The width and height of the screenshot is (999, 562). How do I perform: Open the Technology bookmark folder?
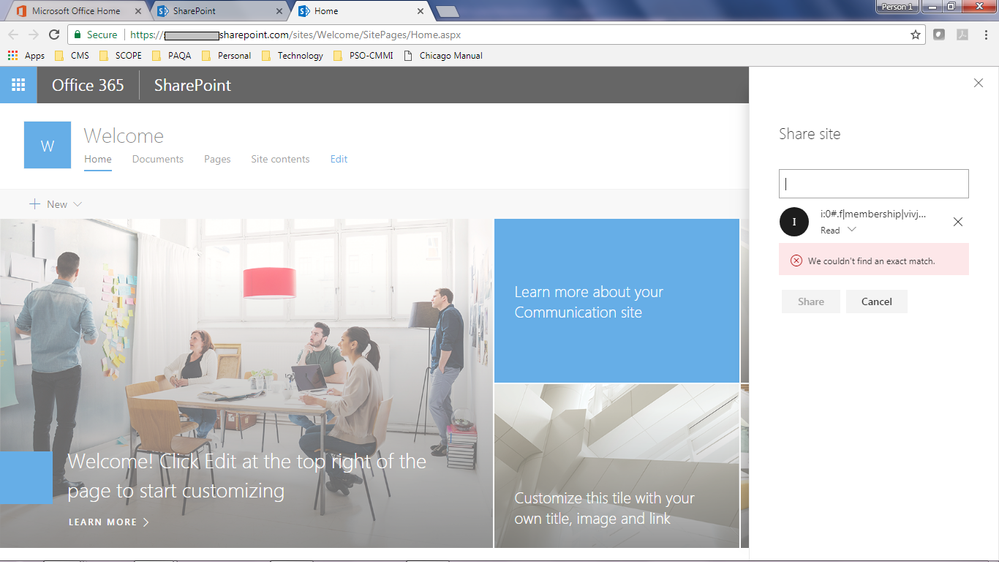point(292,55)
